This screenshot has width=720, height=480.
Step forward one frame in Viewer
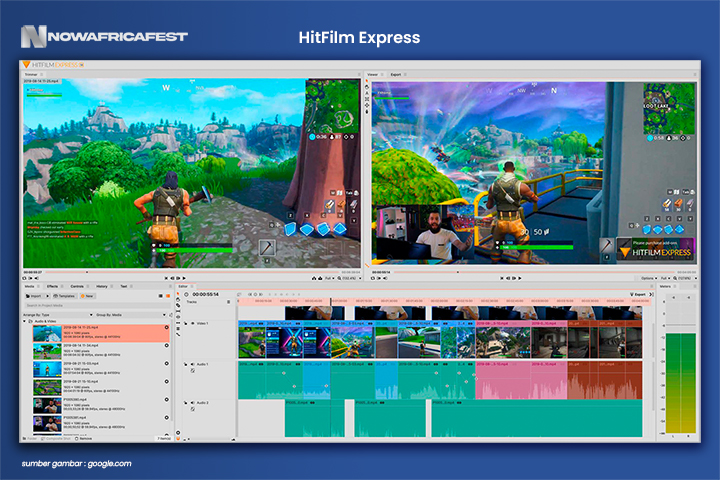point(514,278)
